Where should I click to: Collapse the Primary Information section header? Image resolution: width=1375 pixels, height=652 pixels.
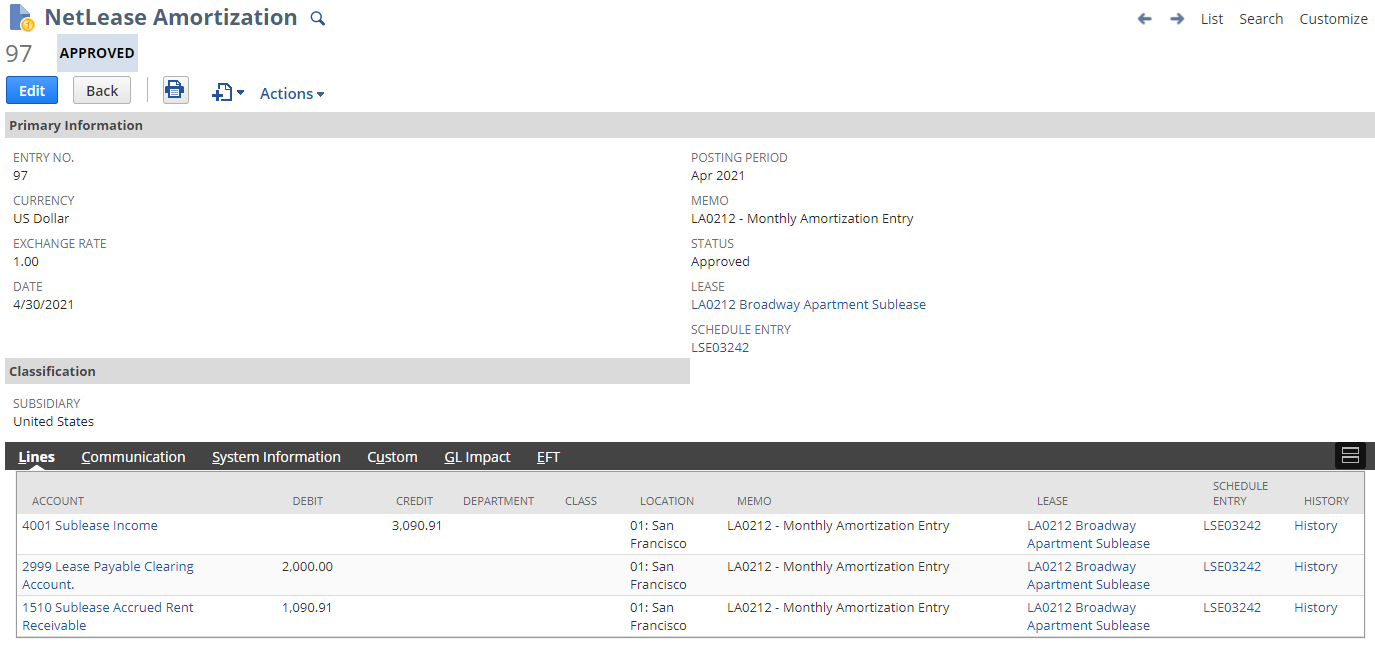click(x=76, y=125)
